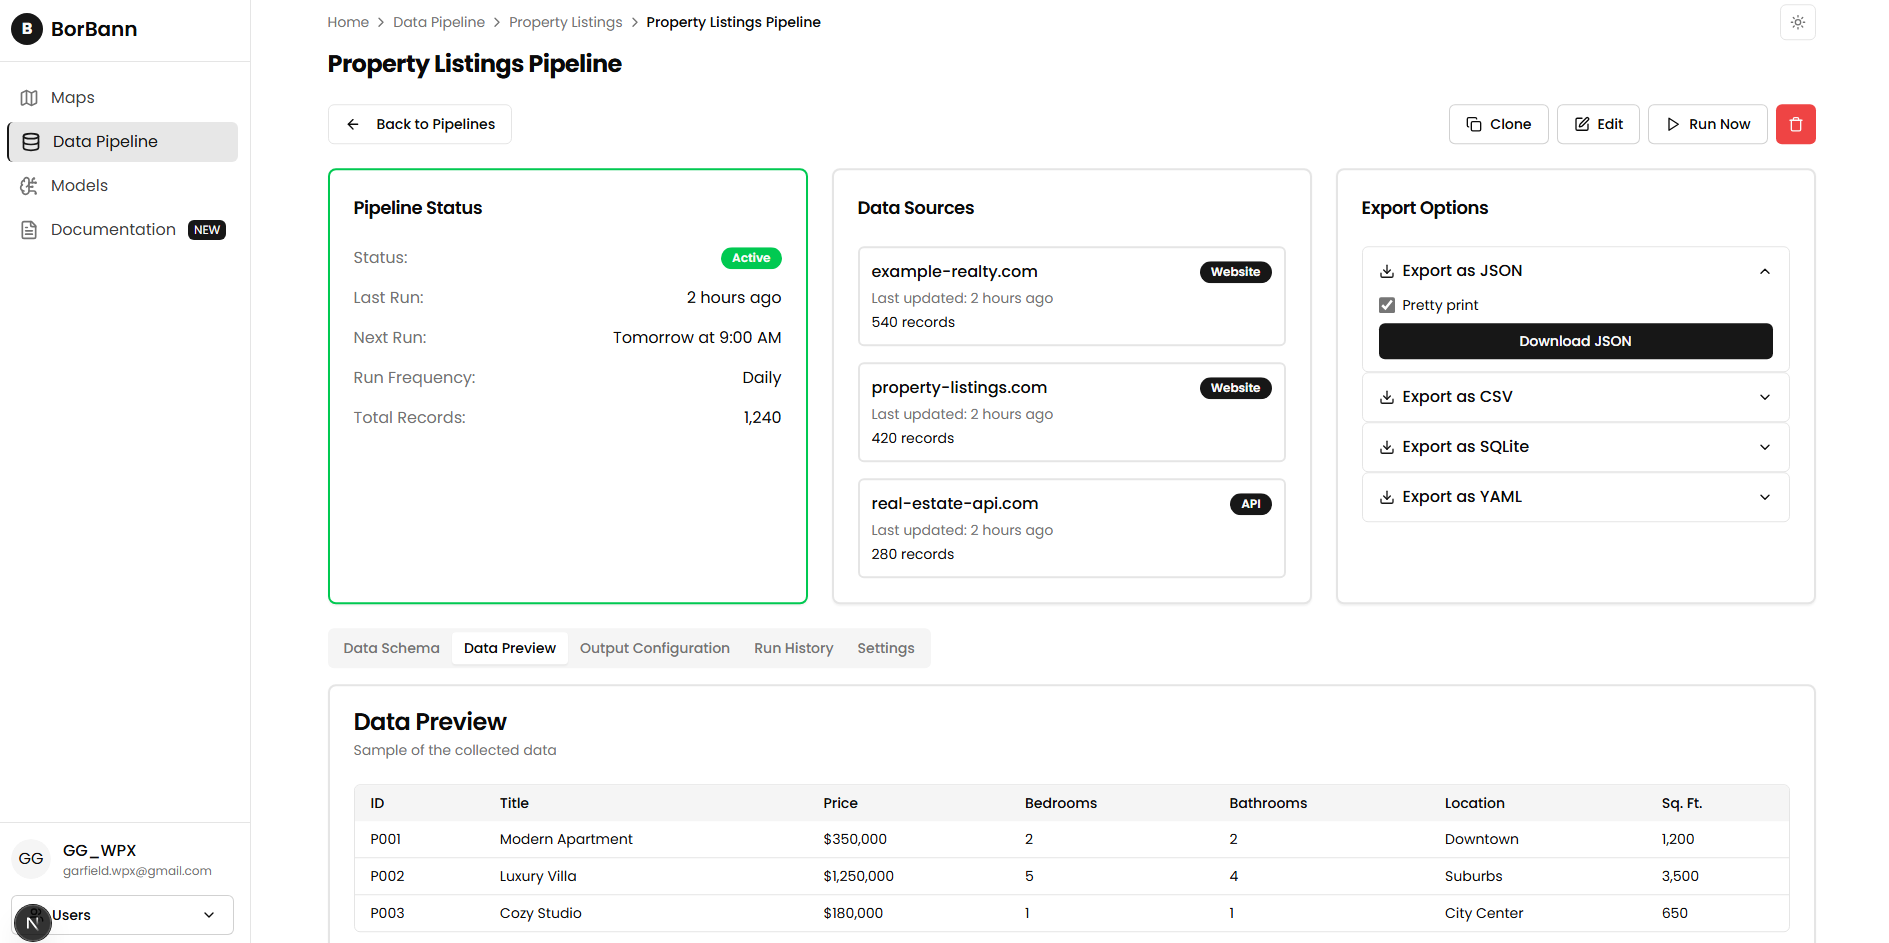Click the red trash delete pipeline icon
The height and width of the screenshot is (943, 1889).
tap(1795, 124)
